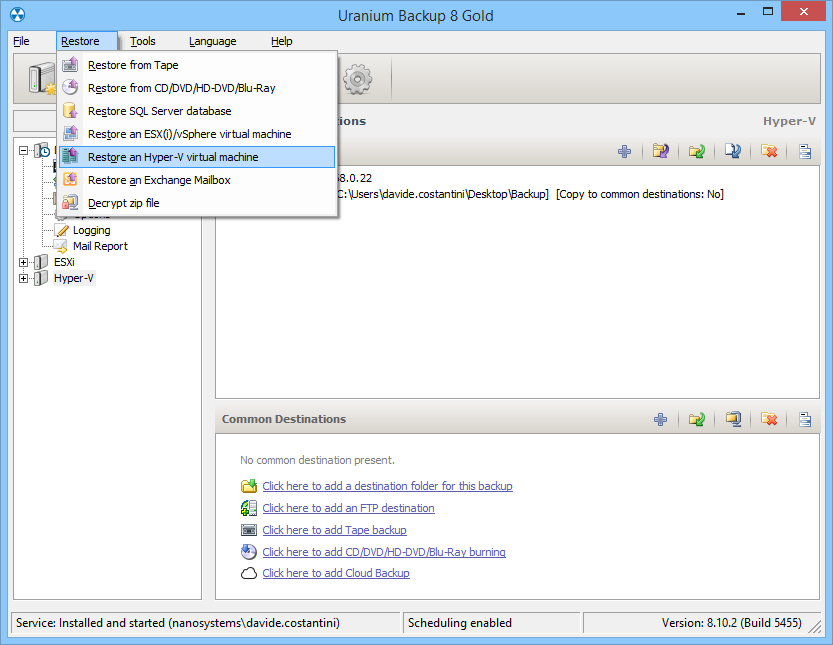The width and height of the screenshot is (833, 645).
Task: Expand the Hyper-V tree node
Action: click(x=23, y=278)
